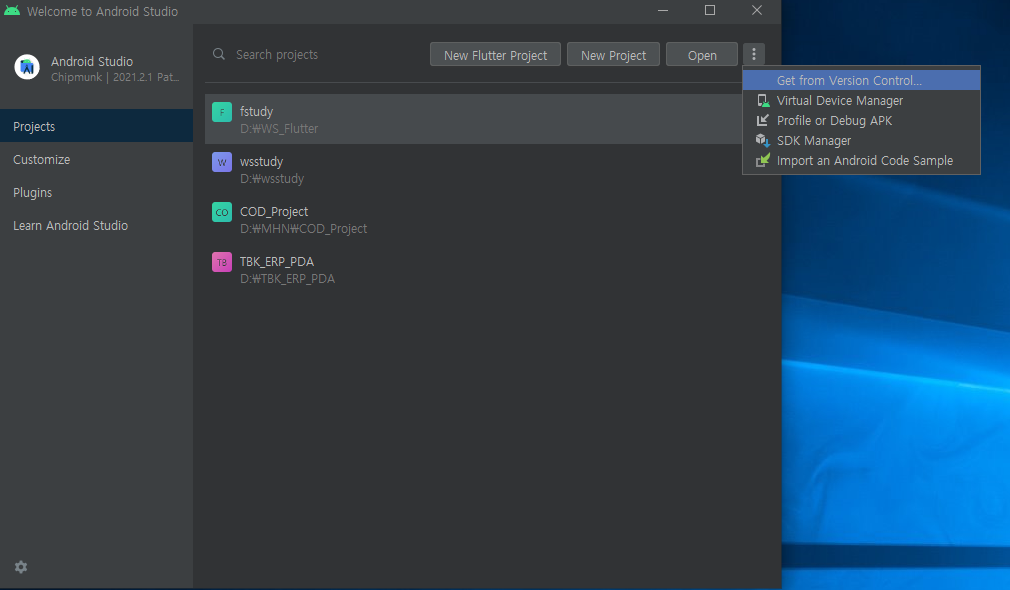This screenshot has height=590, width=1010.
Task: Switch to the Projects tab
Action: (x=97, y=126)
